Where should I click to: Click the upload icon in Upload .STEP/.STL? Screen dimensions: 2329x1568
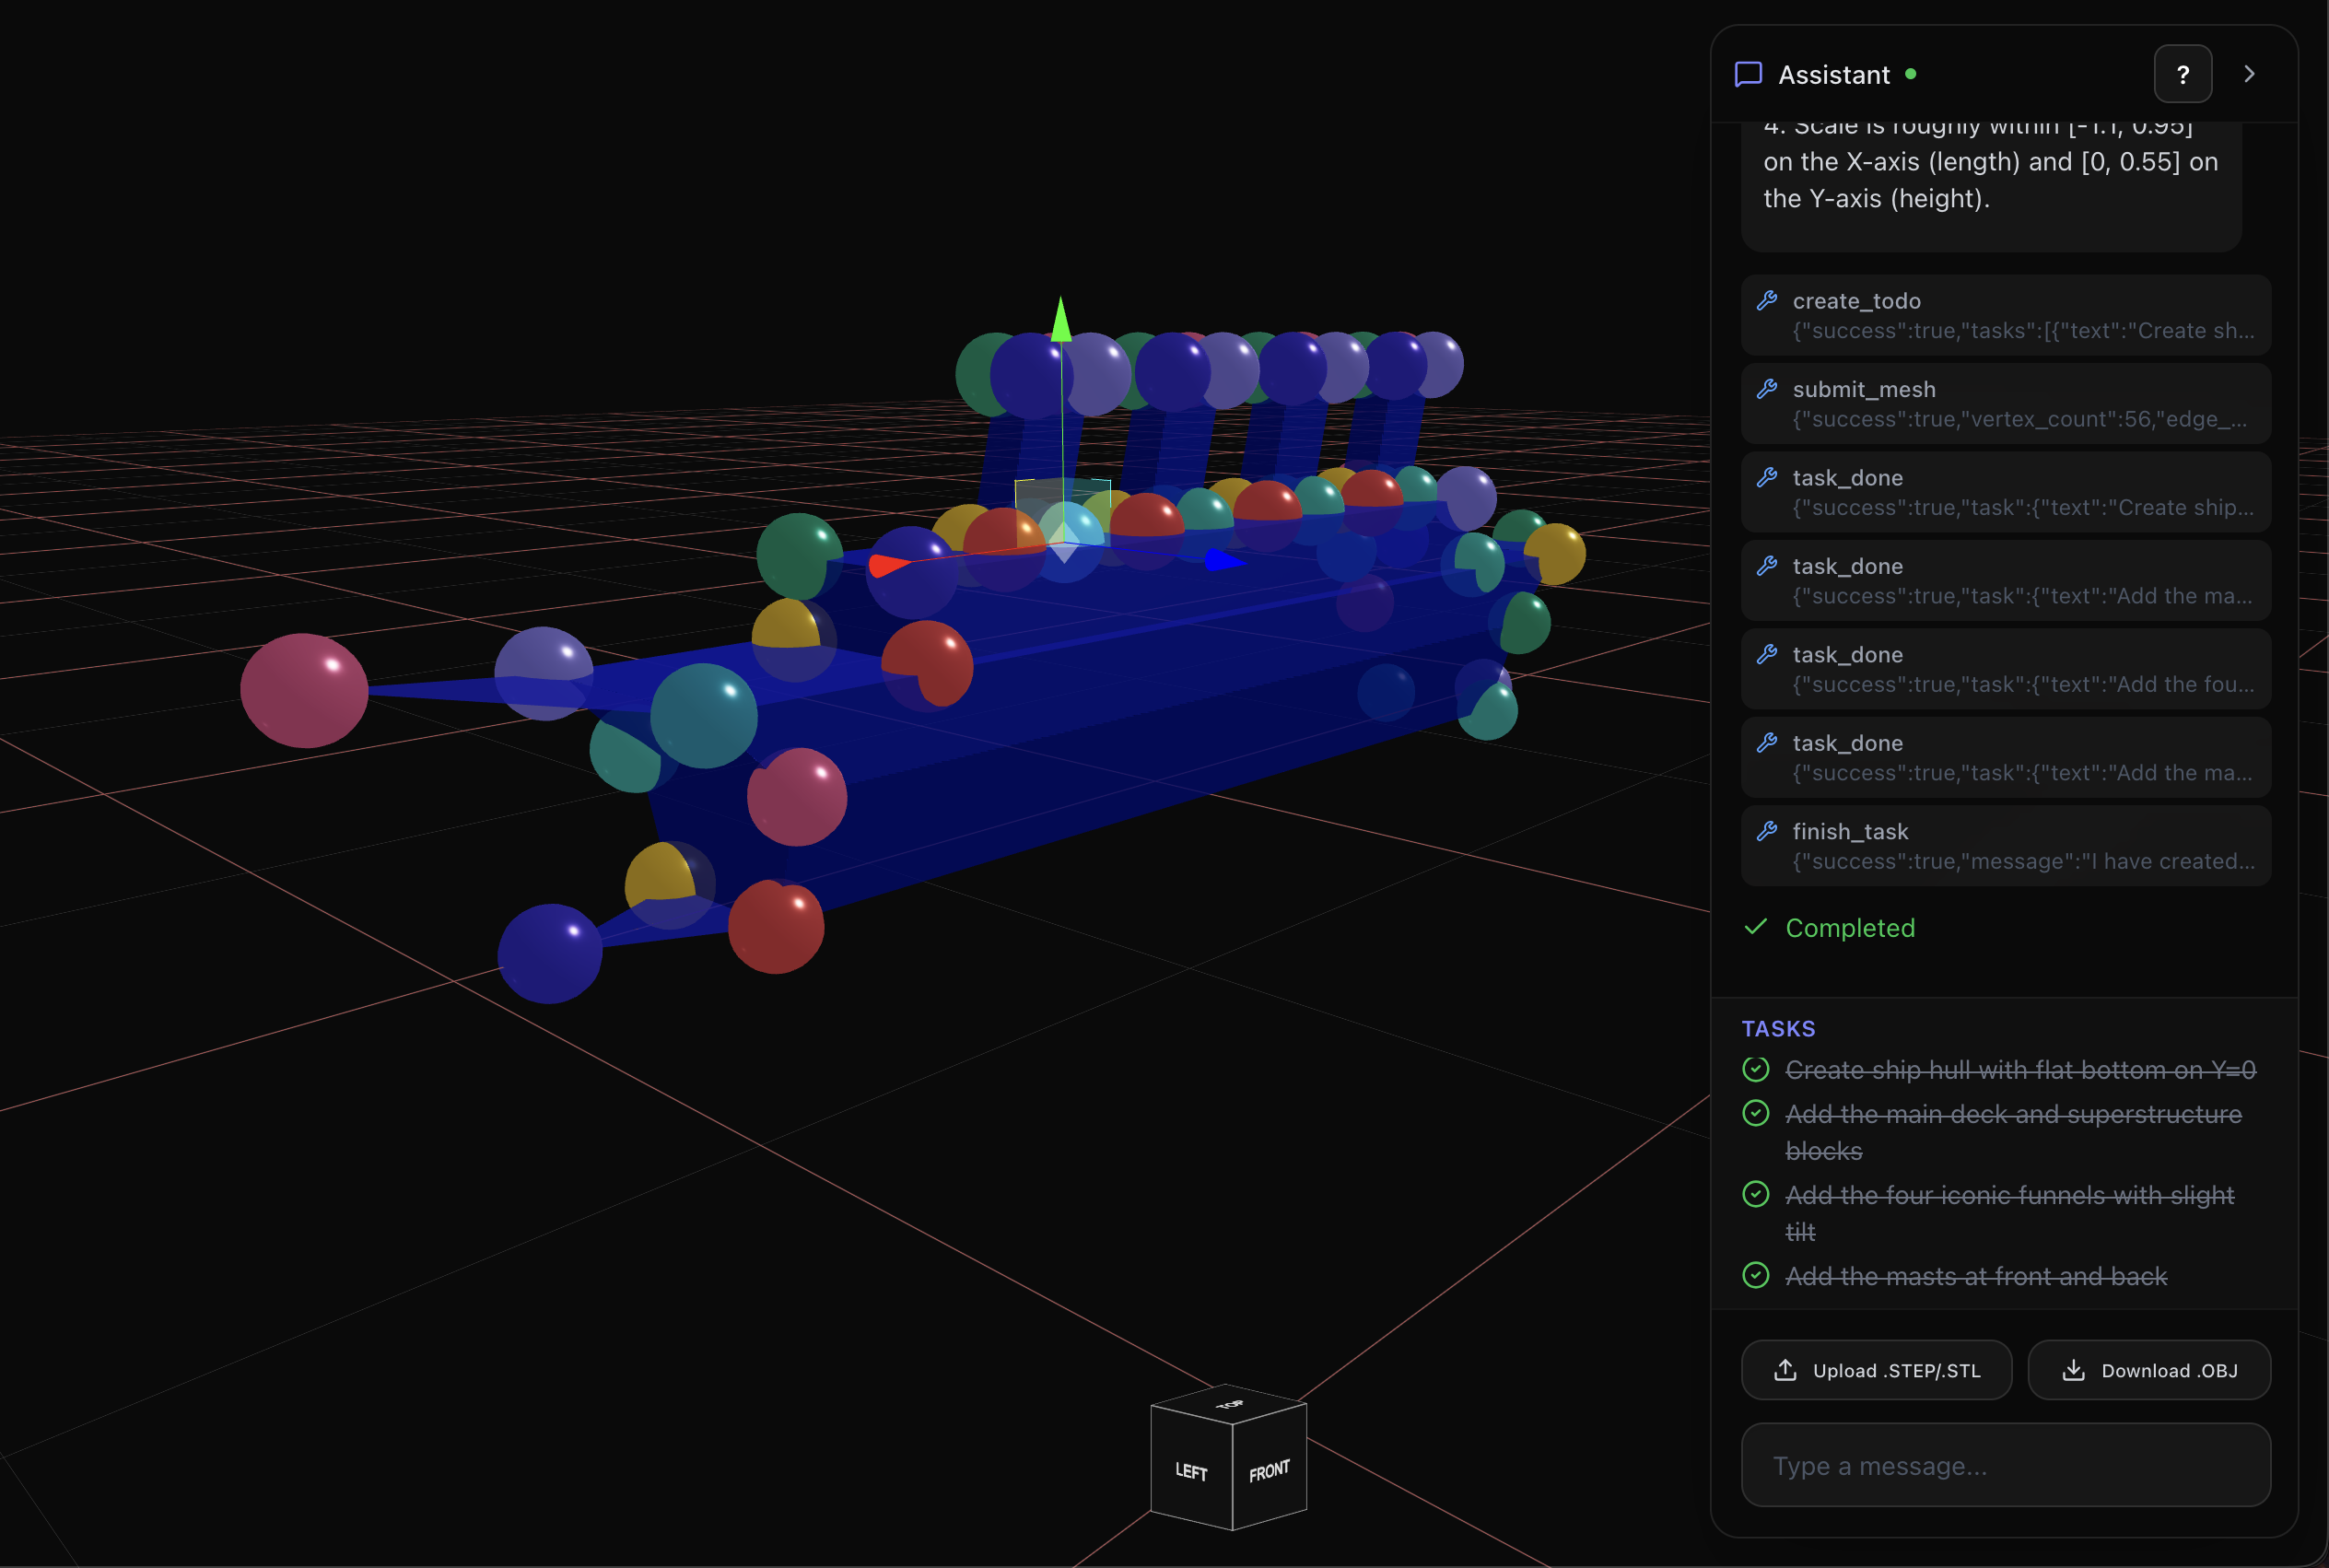1785,1370
